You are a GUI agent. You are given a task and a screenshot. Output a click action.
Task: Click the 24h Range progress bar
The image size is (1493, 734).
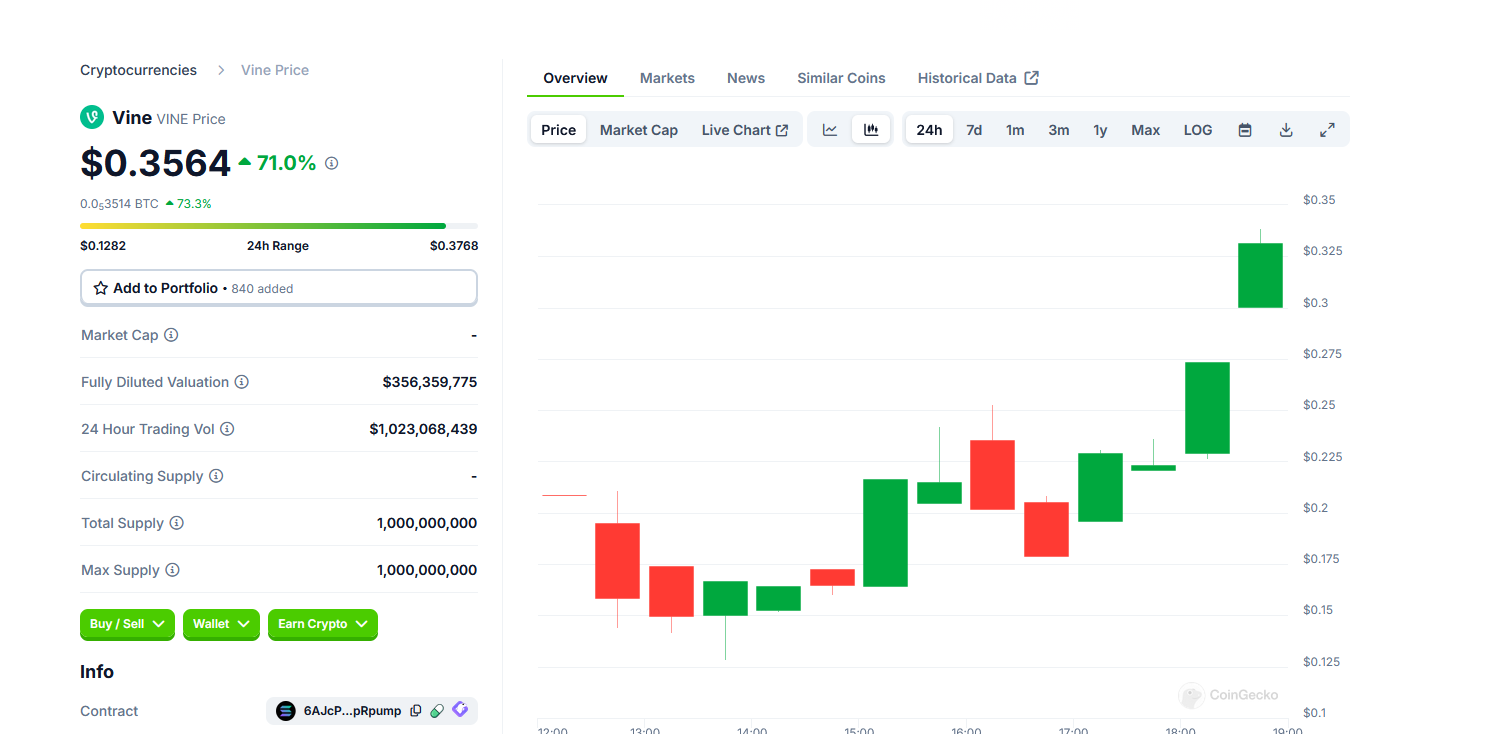[279, 226]
